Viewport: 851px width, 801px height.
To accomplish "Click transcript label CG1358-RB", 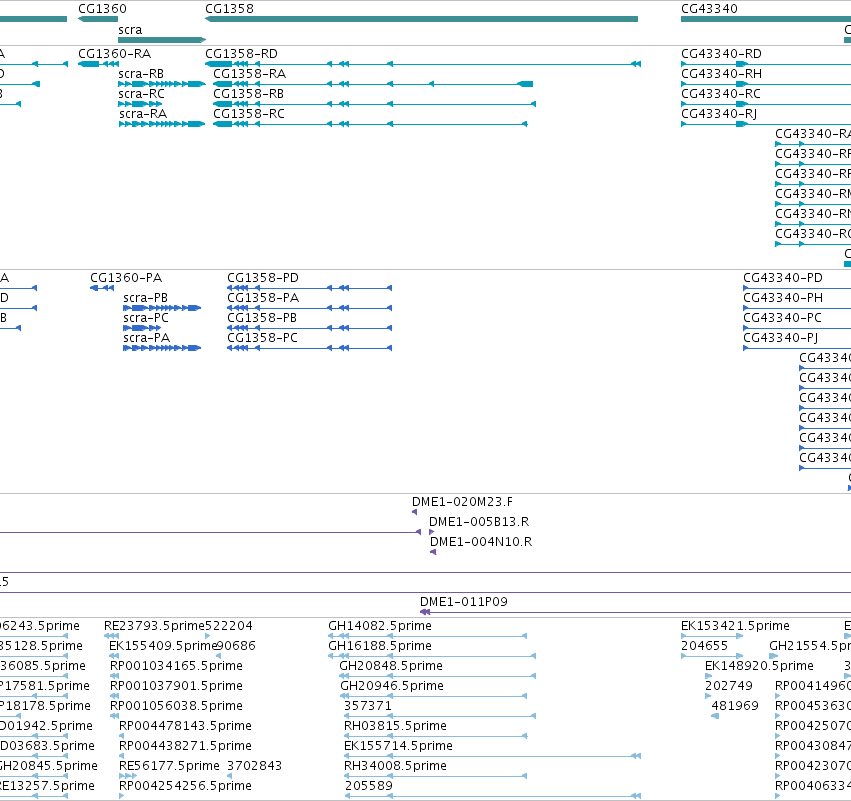I will (x=249, y=94).
